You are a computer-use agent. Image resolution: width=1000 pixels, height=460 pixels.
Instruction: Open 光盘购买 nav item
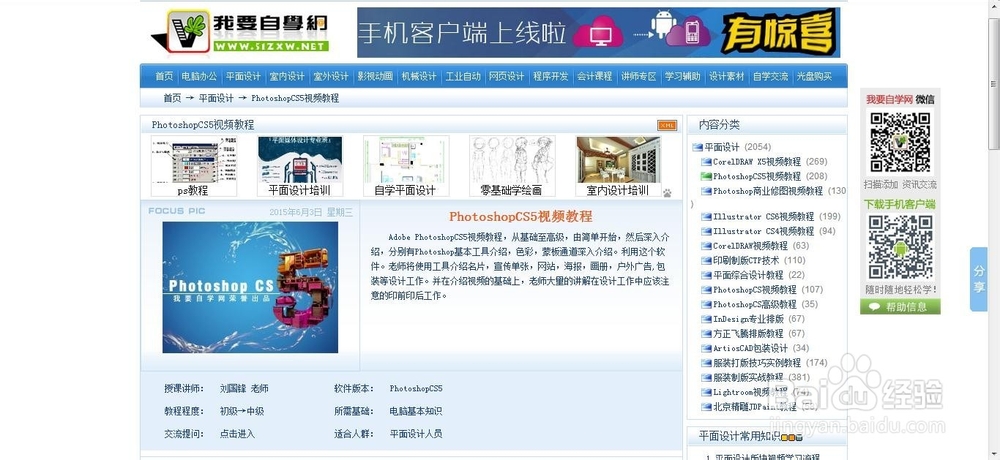(x=814, y=77)
